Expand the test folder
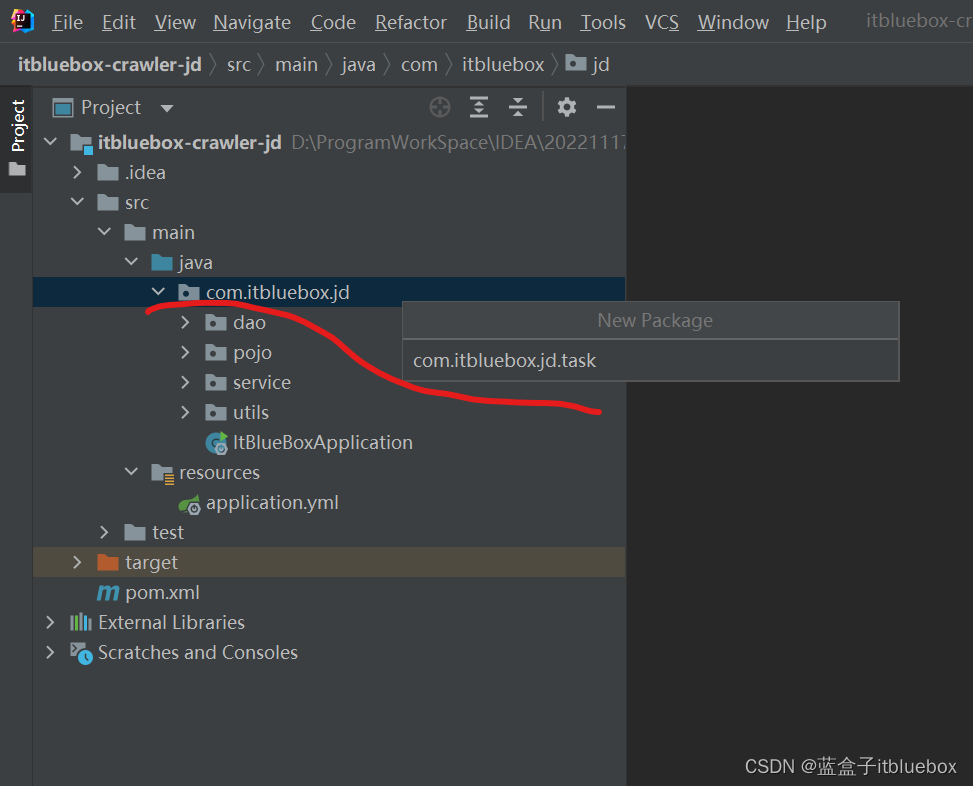Image resolution: width=973 pixels, height=786 pixels. click(105, 532)
